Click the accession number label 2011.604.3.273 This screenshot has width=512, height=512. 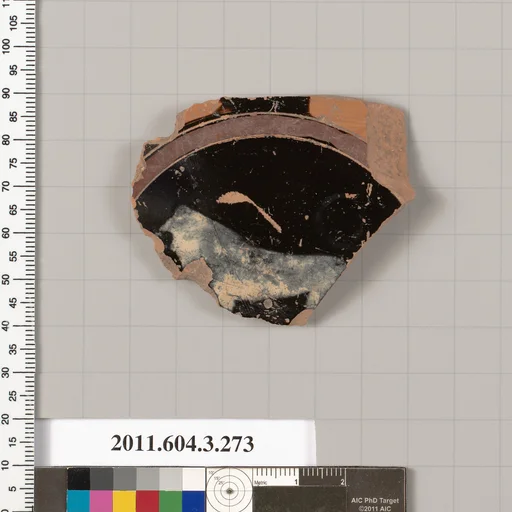[182, 444]
